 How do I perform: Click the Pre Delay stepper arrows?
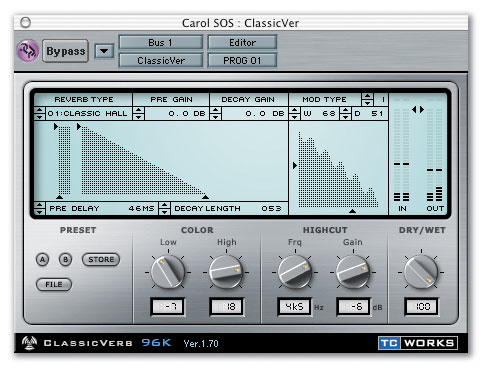(x=39, y=208)
